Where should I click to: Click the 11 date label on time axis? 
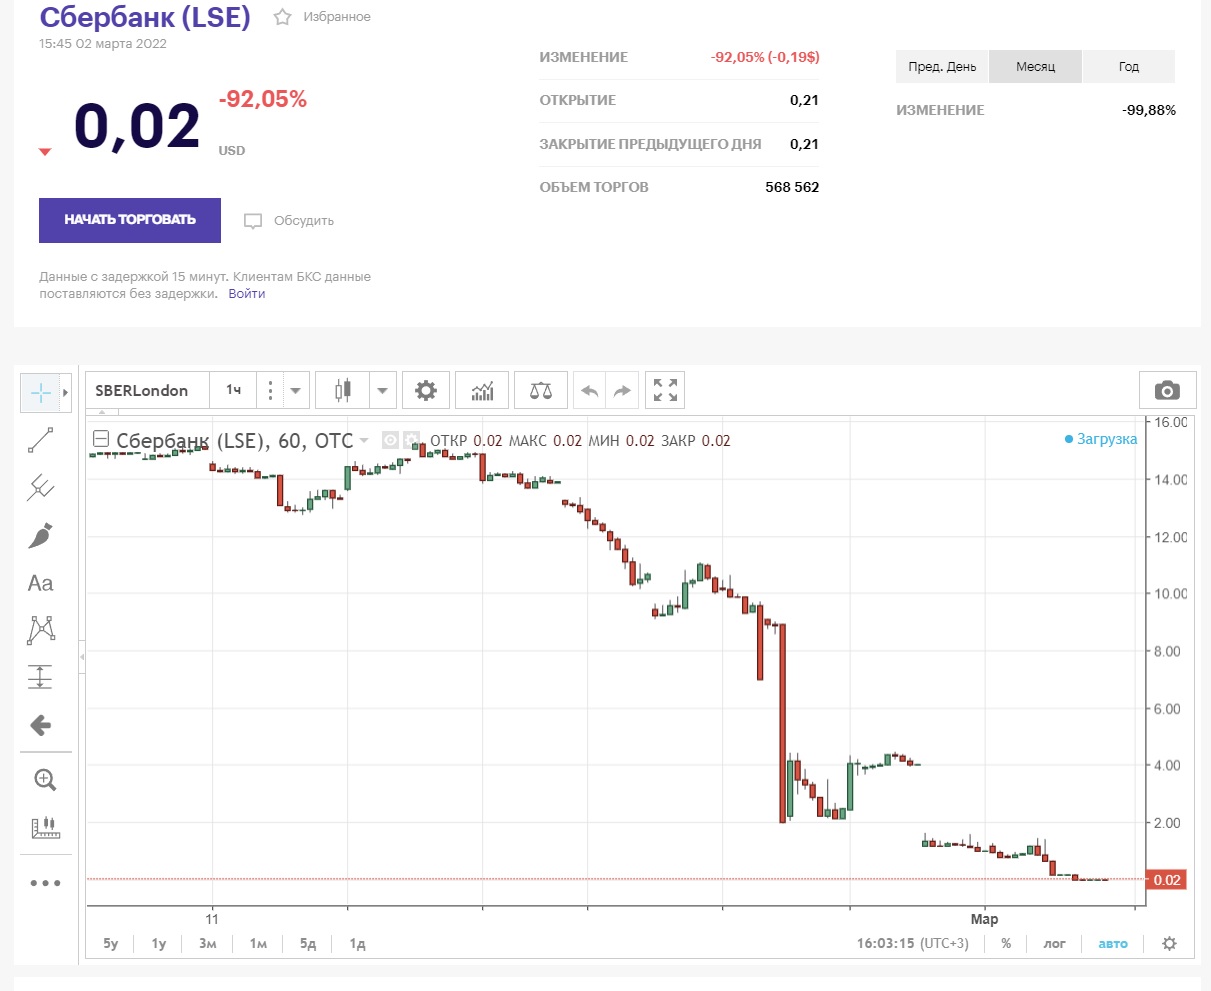point(212,919)
